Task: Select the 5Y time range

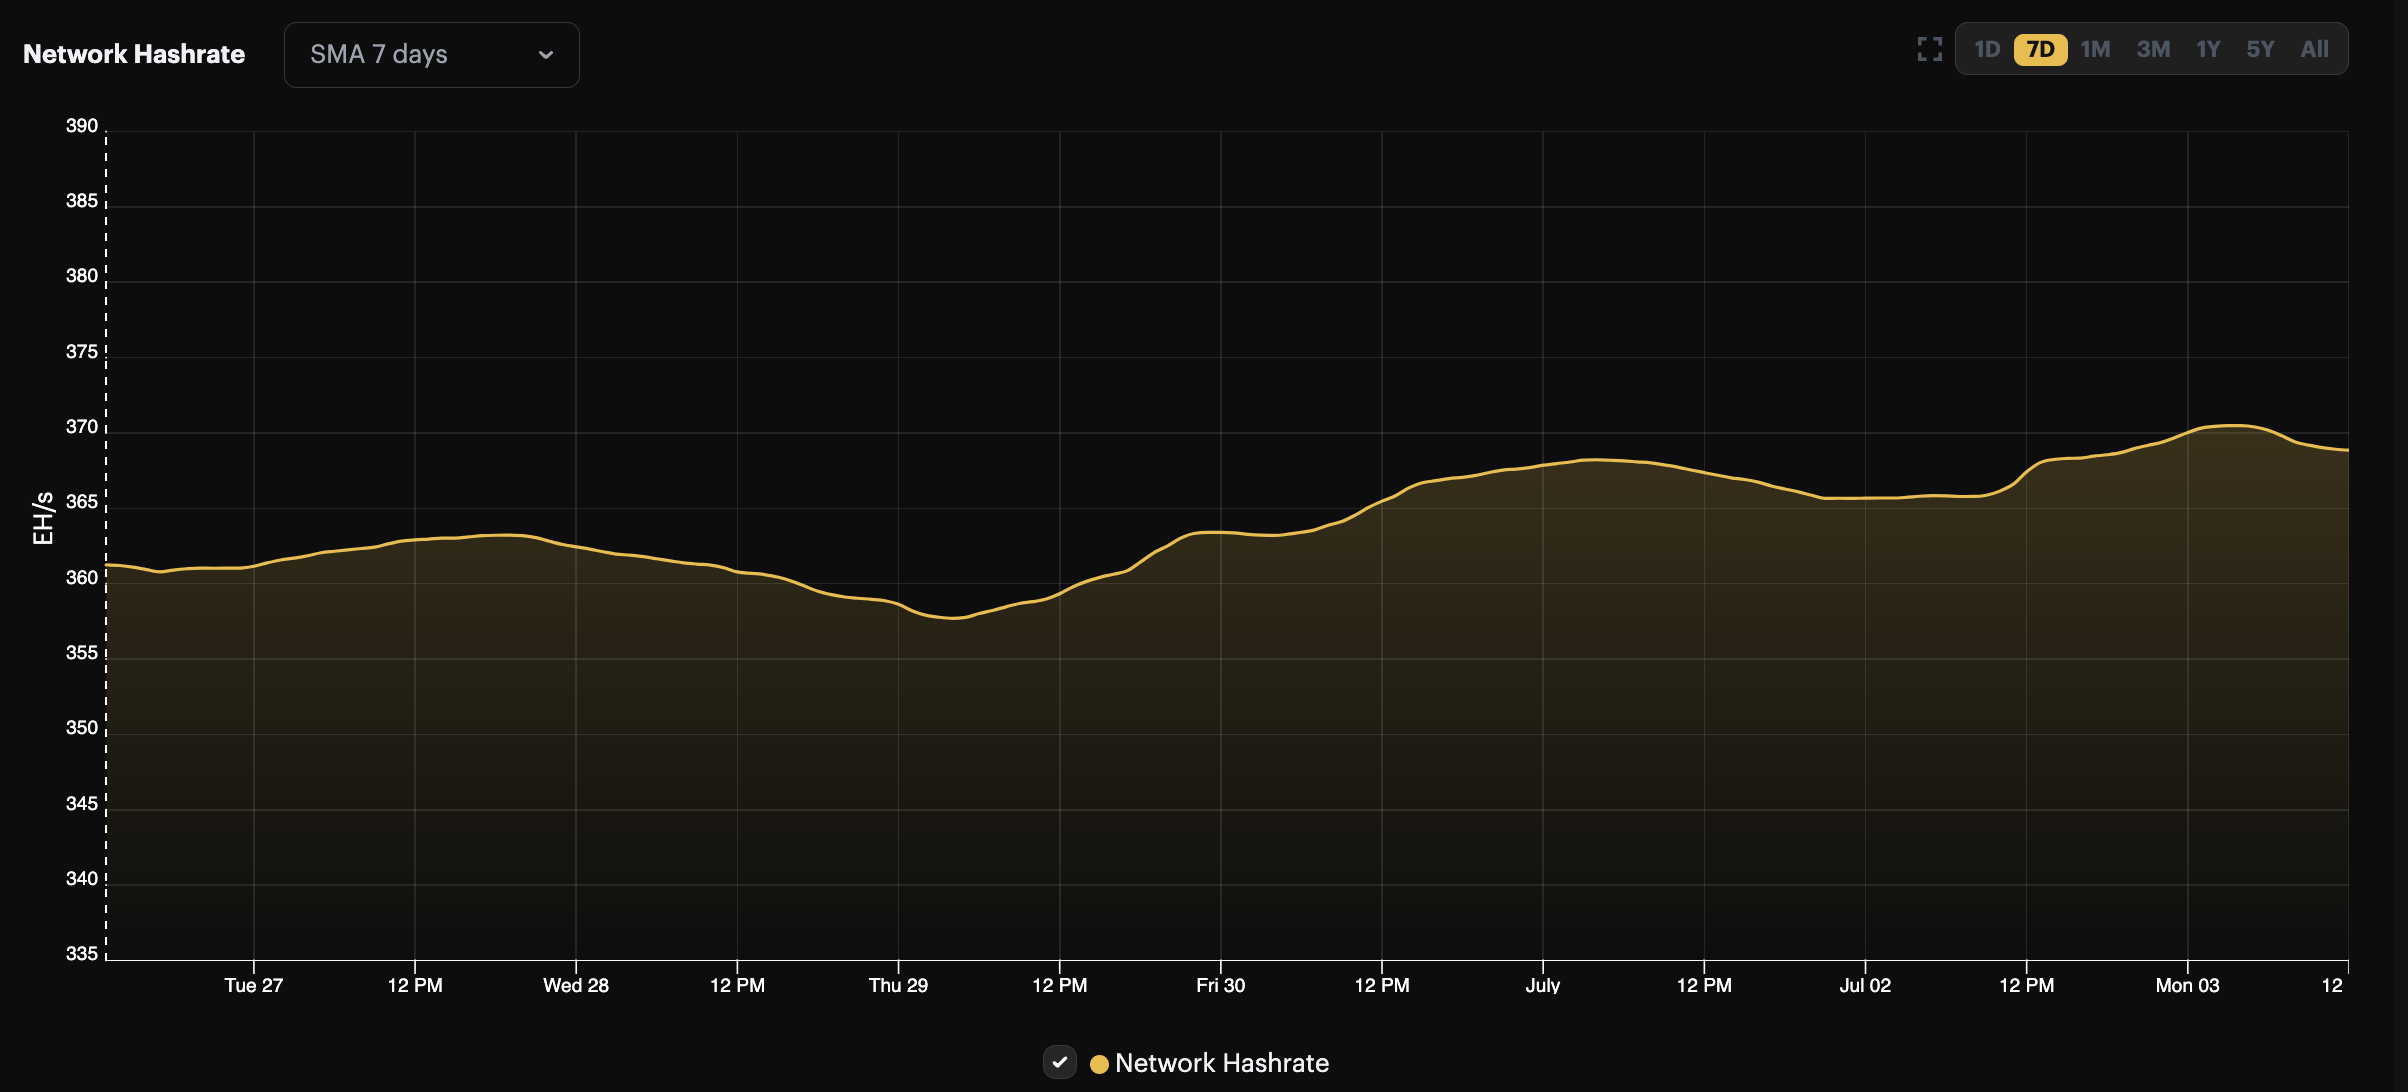Action: [x=2261, y=48]
